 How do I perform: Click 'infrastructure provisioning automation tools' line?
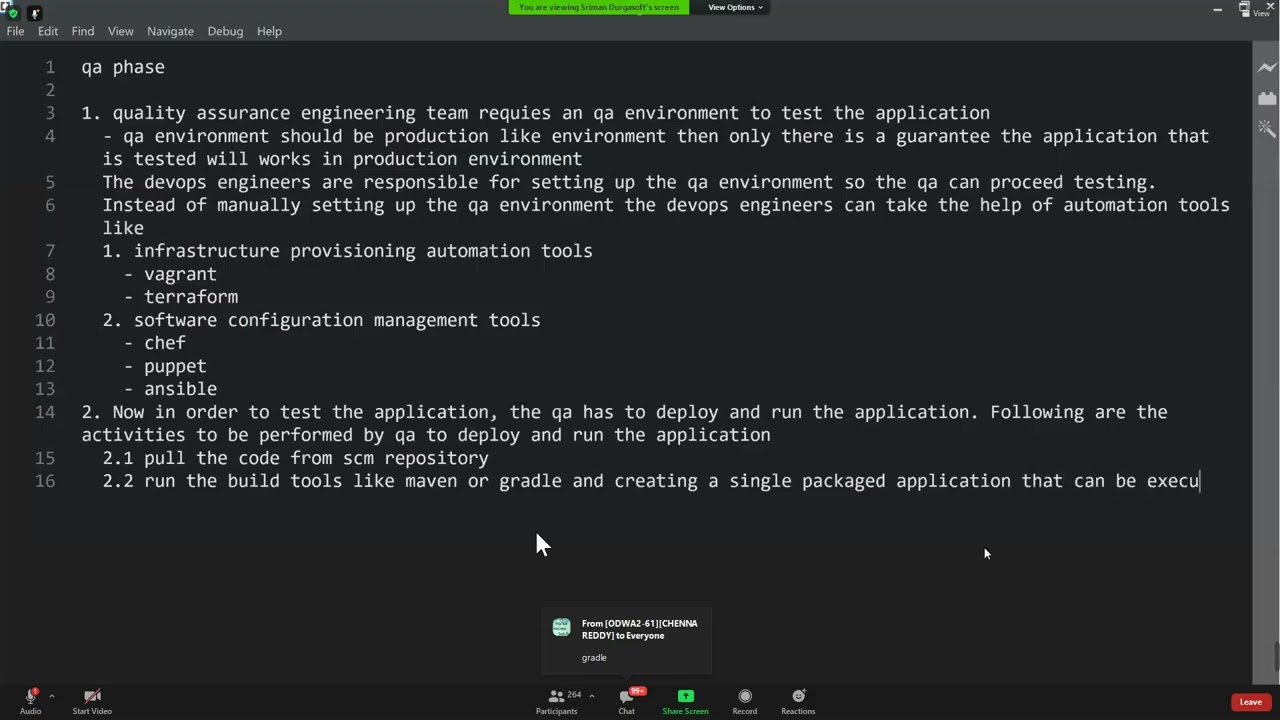pos(347,251)
